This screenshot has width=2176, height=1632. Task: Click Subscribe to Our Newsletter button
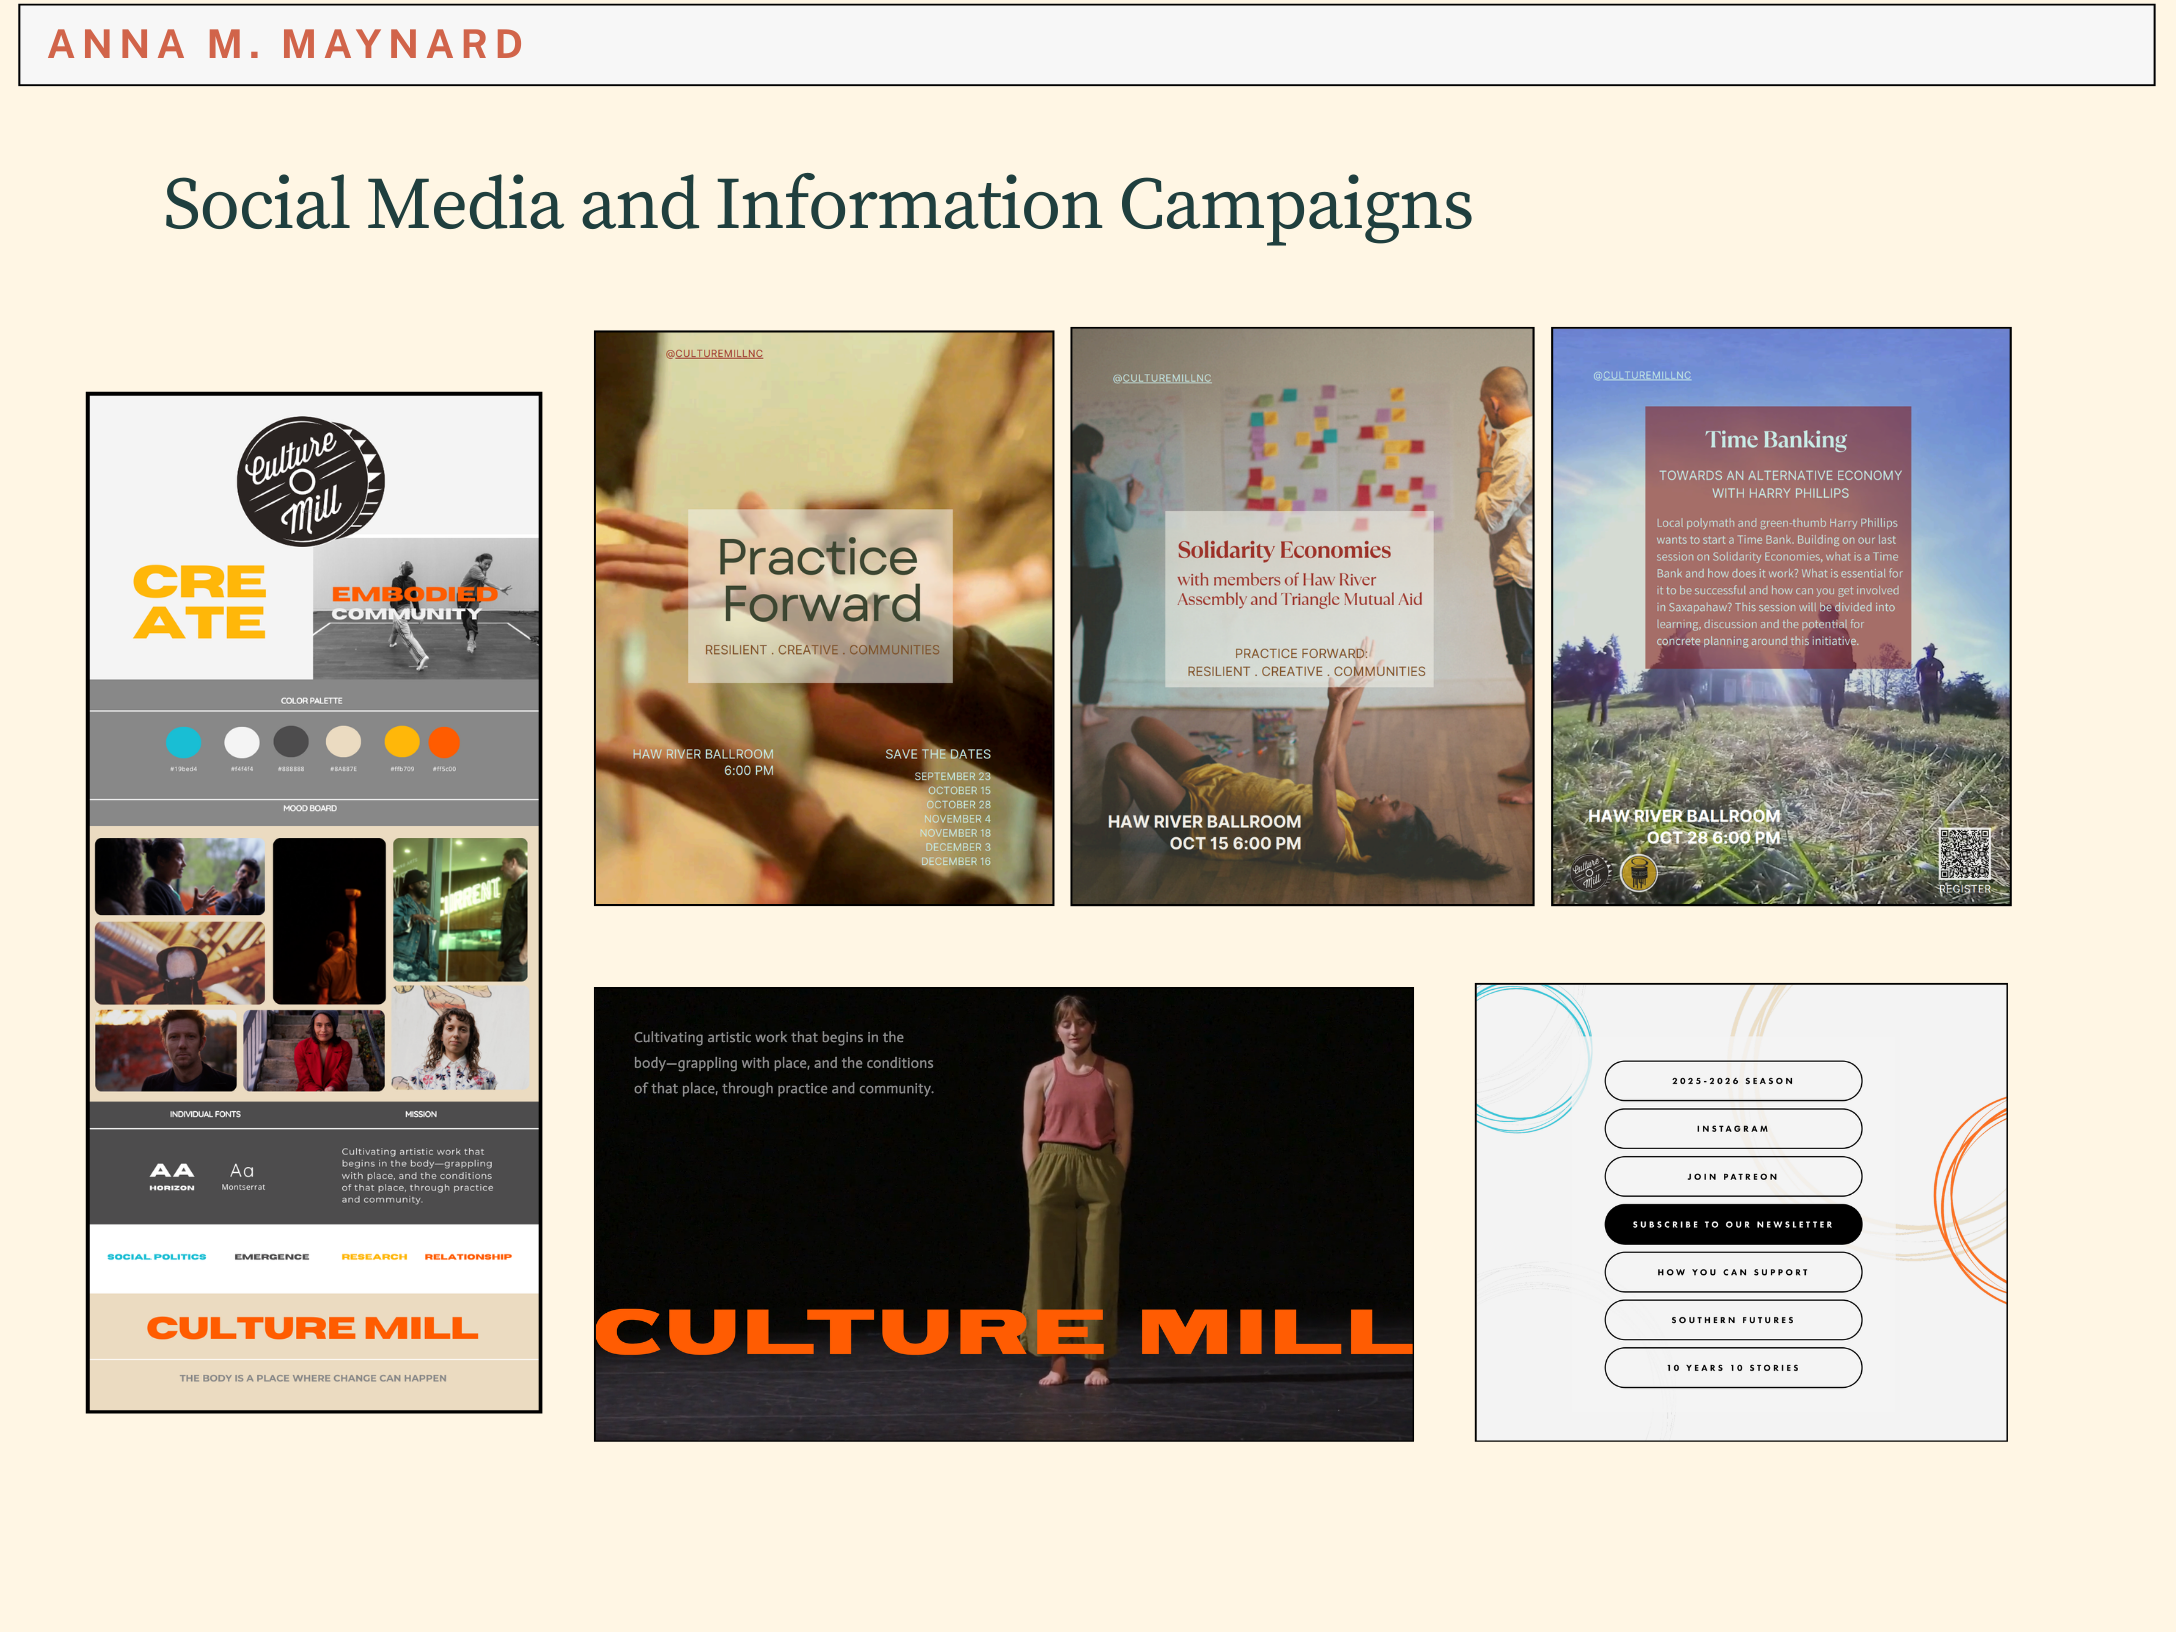(x=1732, y=1224)
